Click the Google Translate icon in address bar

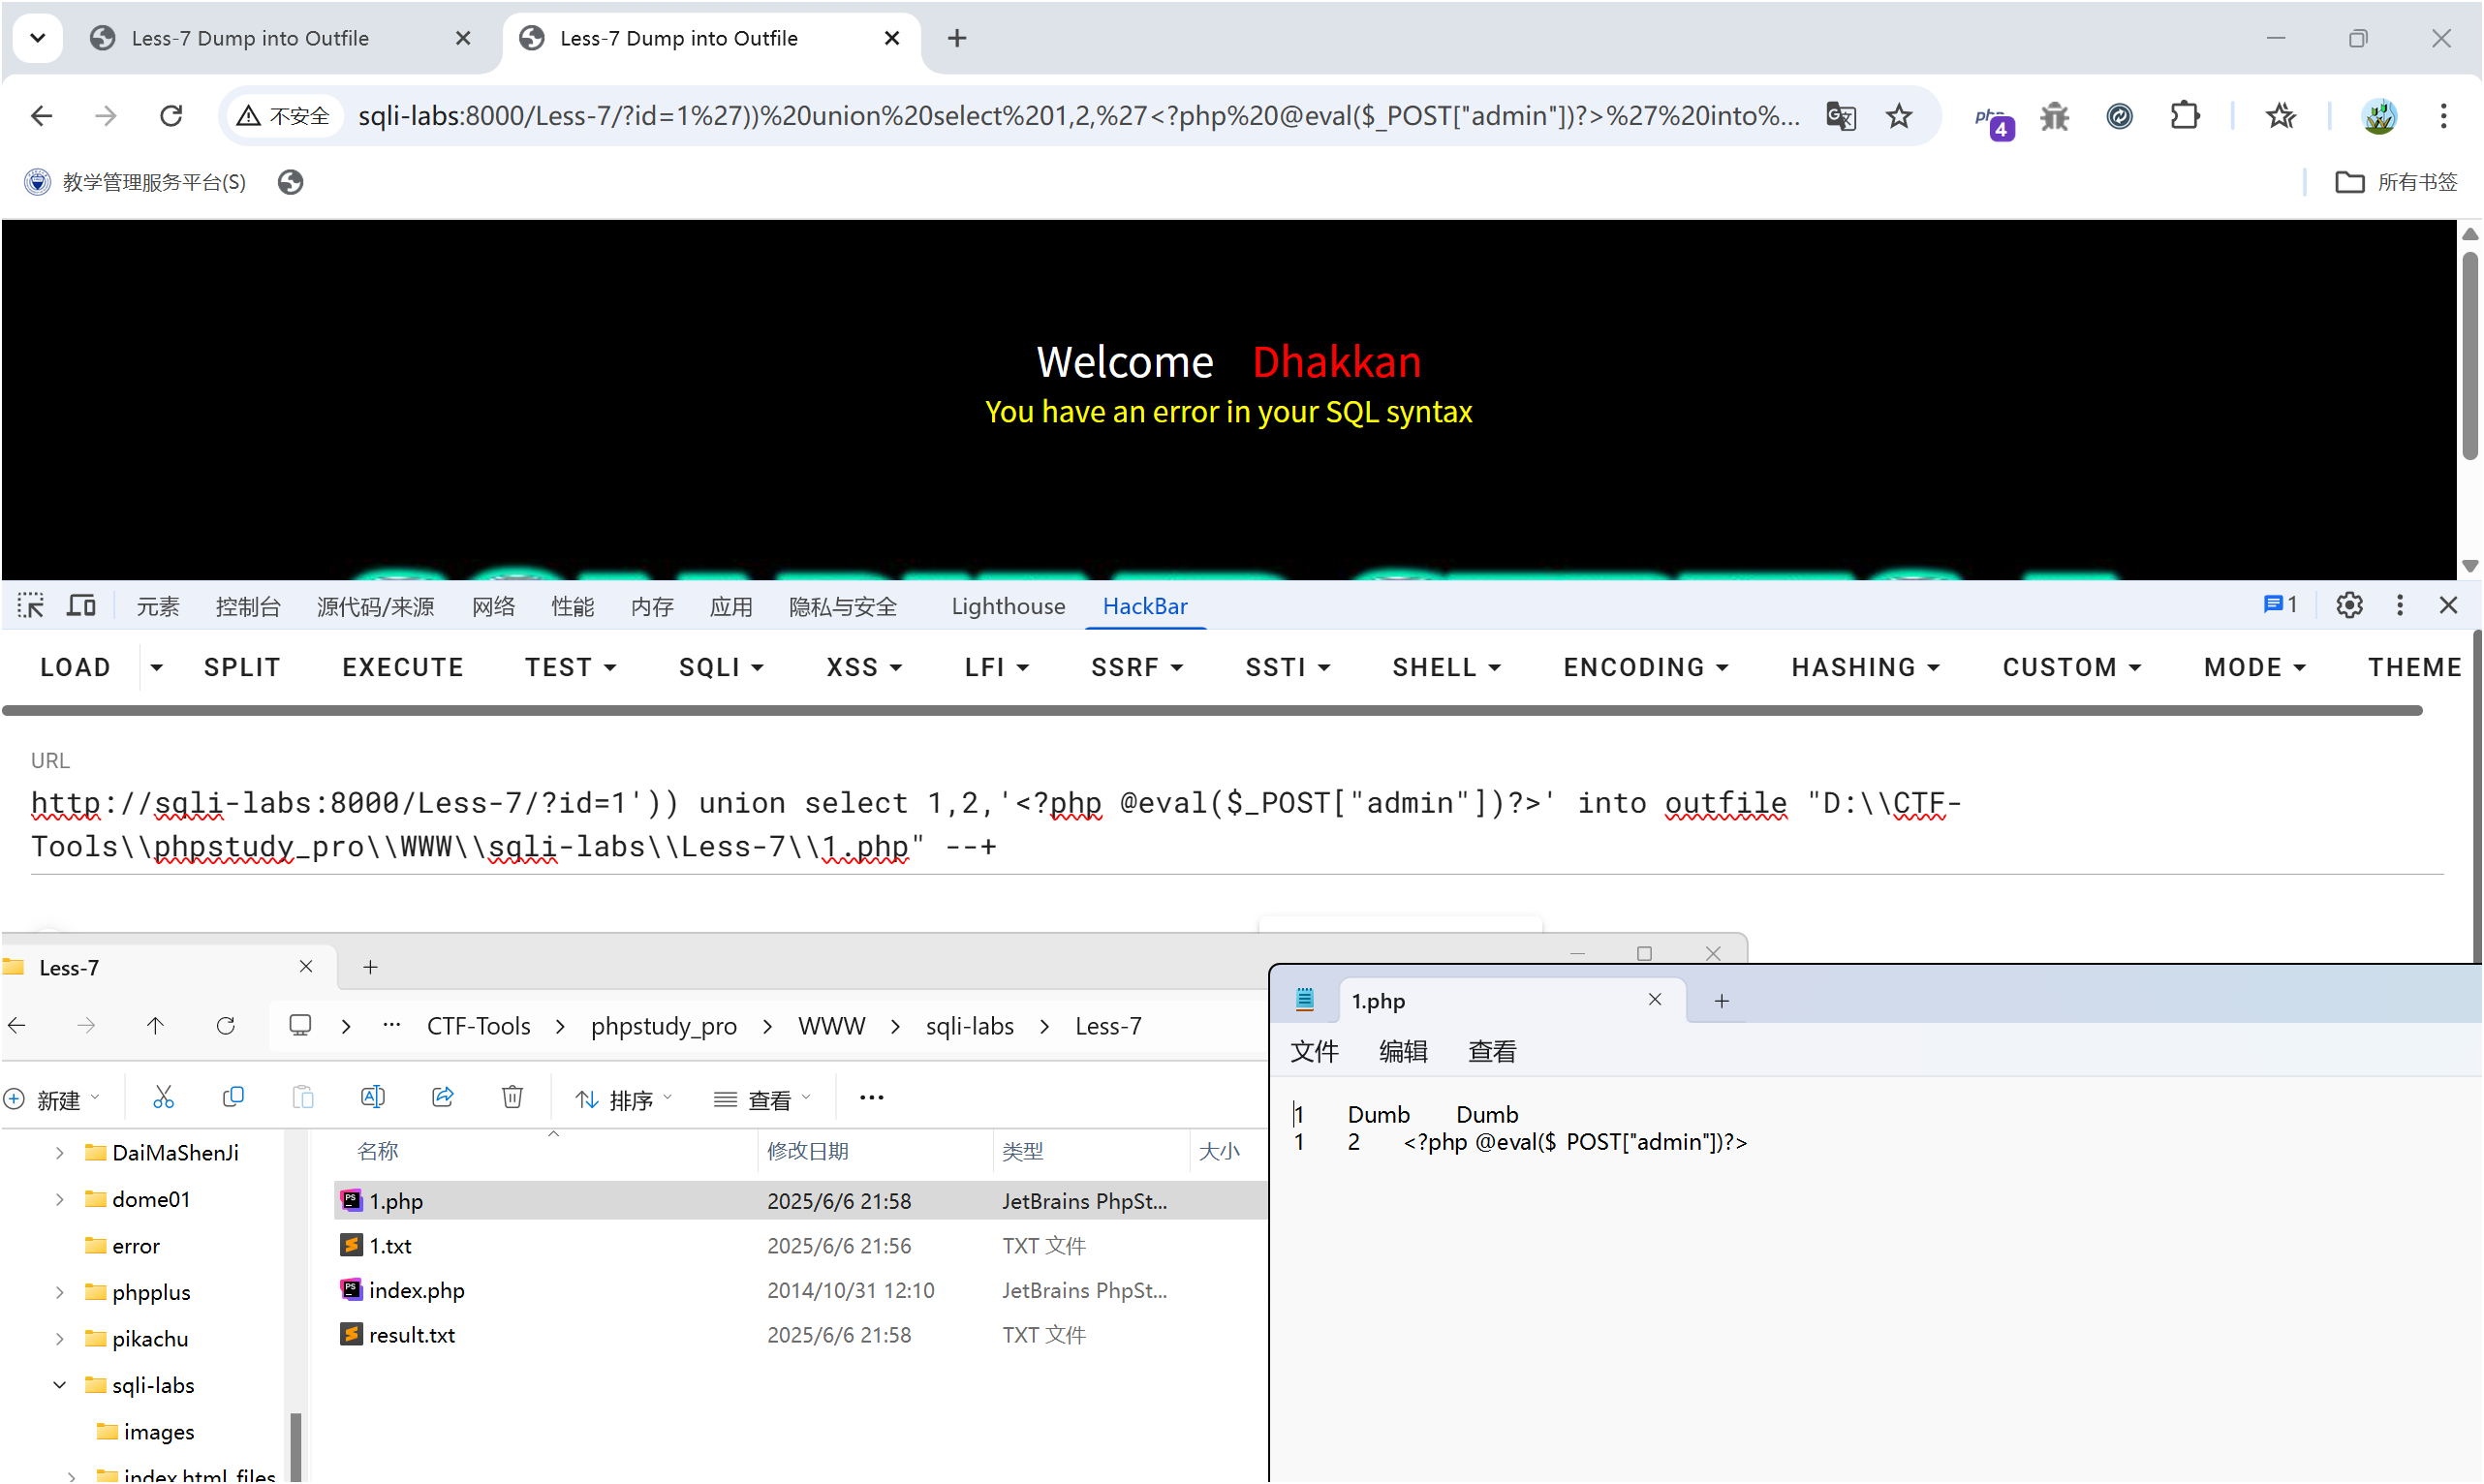[1840, 116]
